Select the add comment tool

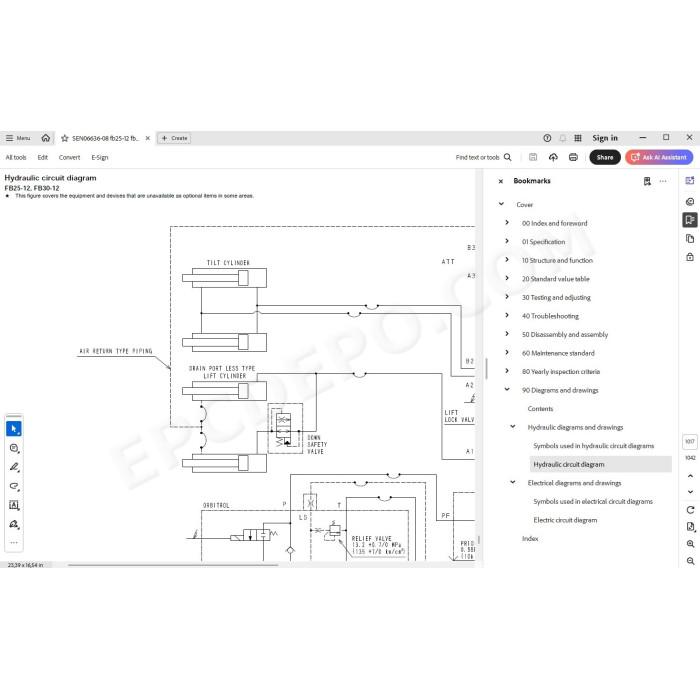[14, 448]
